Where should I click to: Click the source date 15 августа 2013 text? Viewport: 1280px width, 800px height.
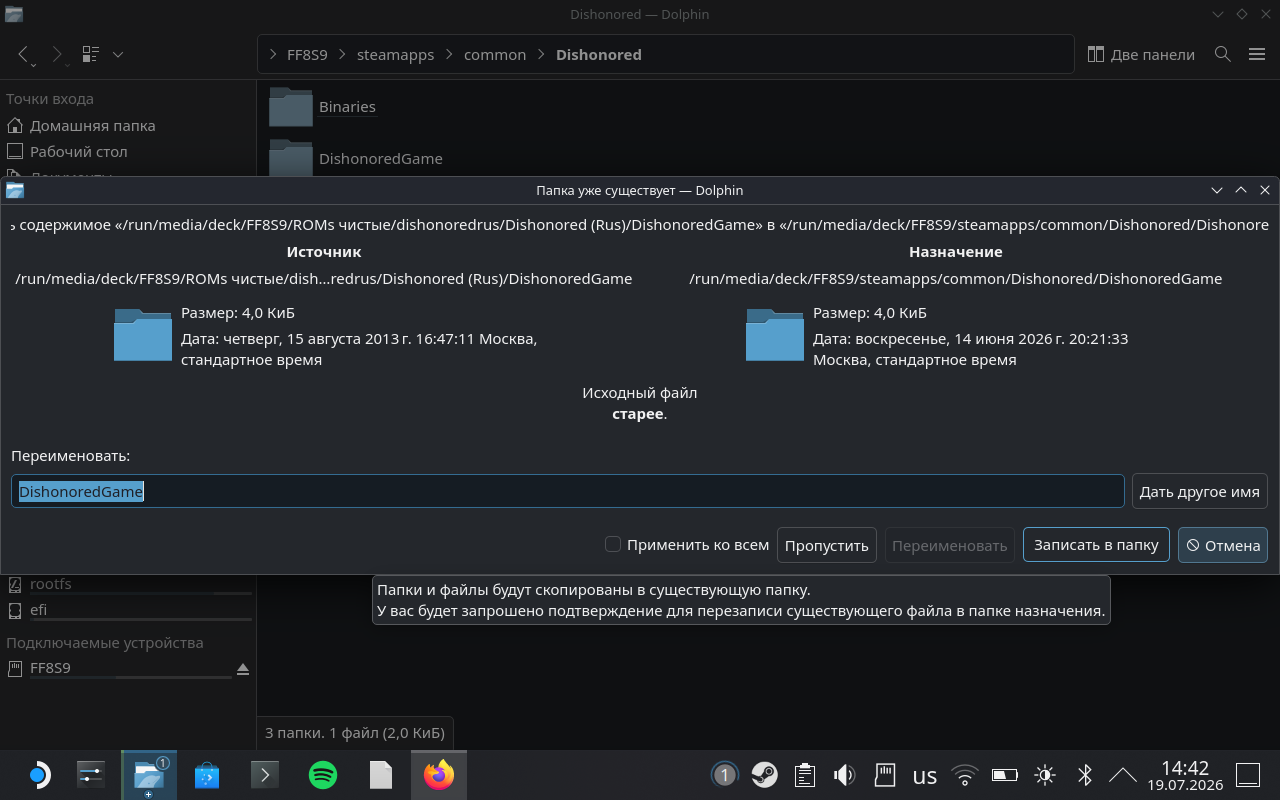359,349
